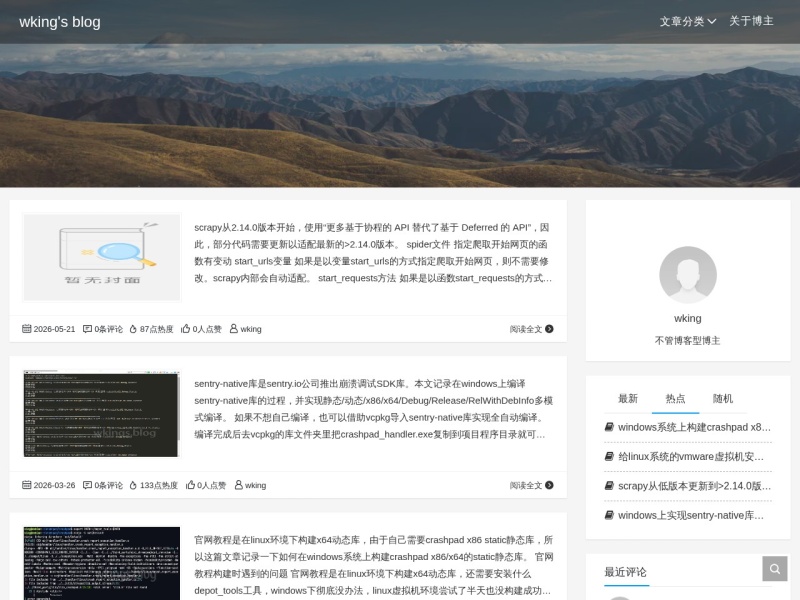Click the comment icon on the 2026-03-26 post
Viewport: 800px width, 600px height.
tap(87, 485)
